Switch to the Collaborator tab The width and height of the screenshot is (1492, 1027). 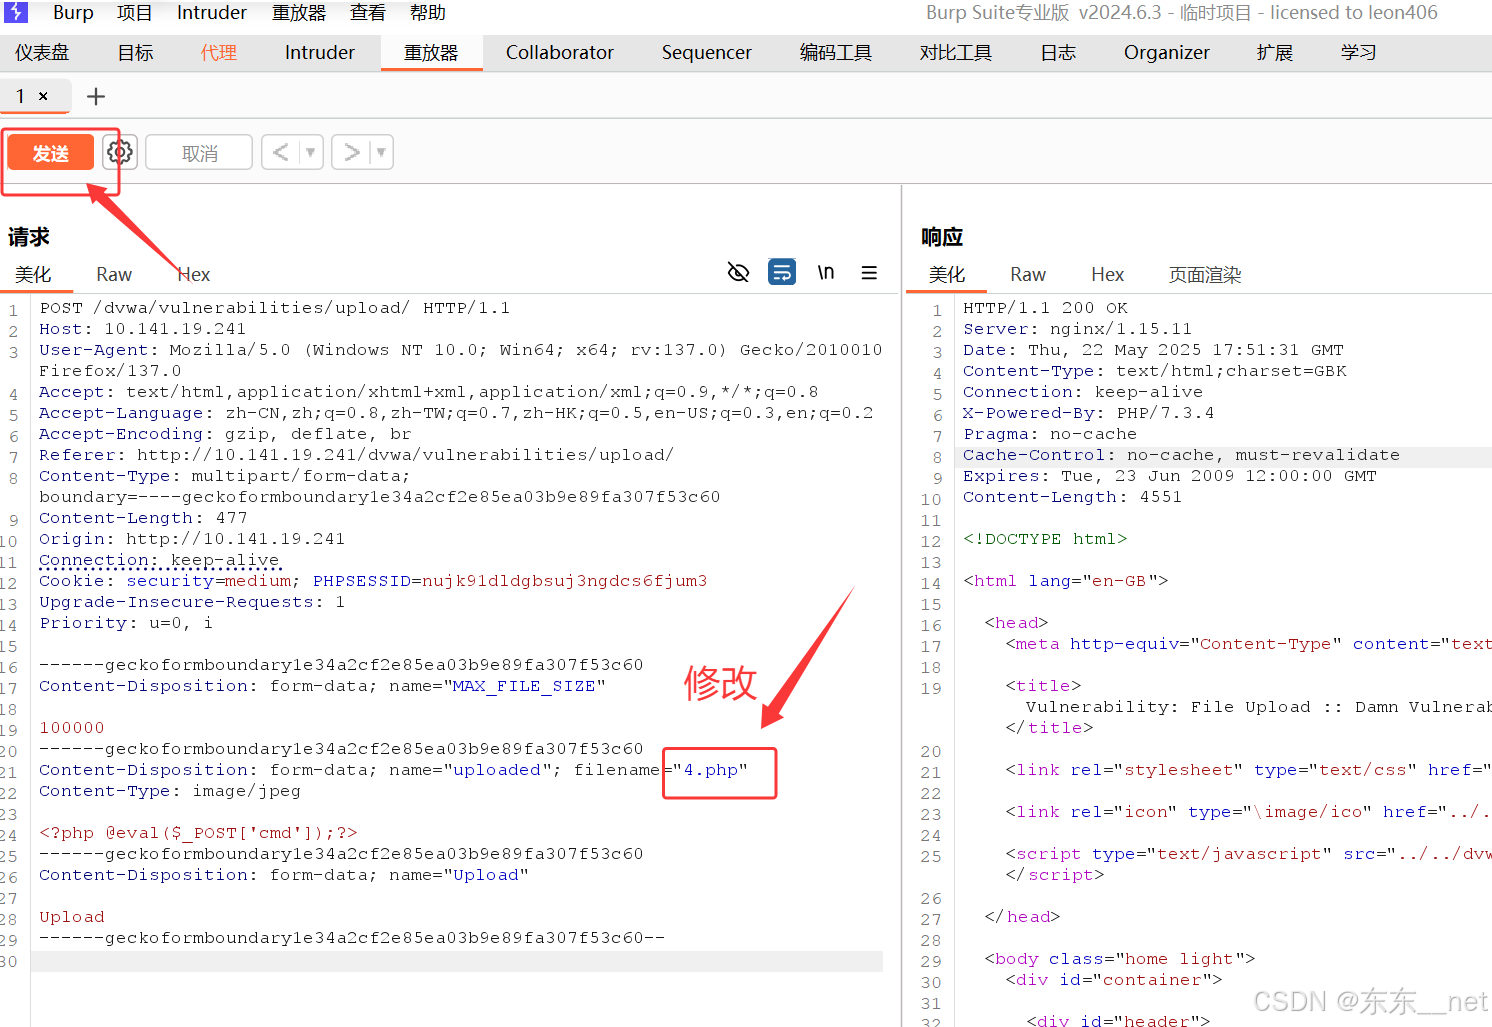coord(560,53)
